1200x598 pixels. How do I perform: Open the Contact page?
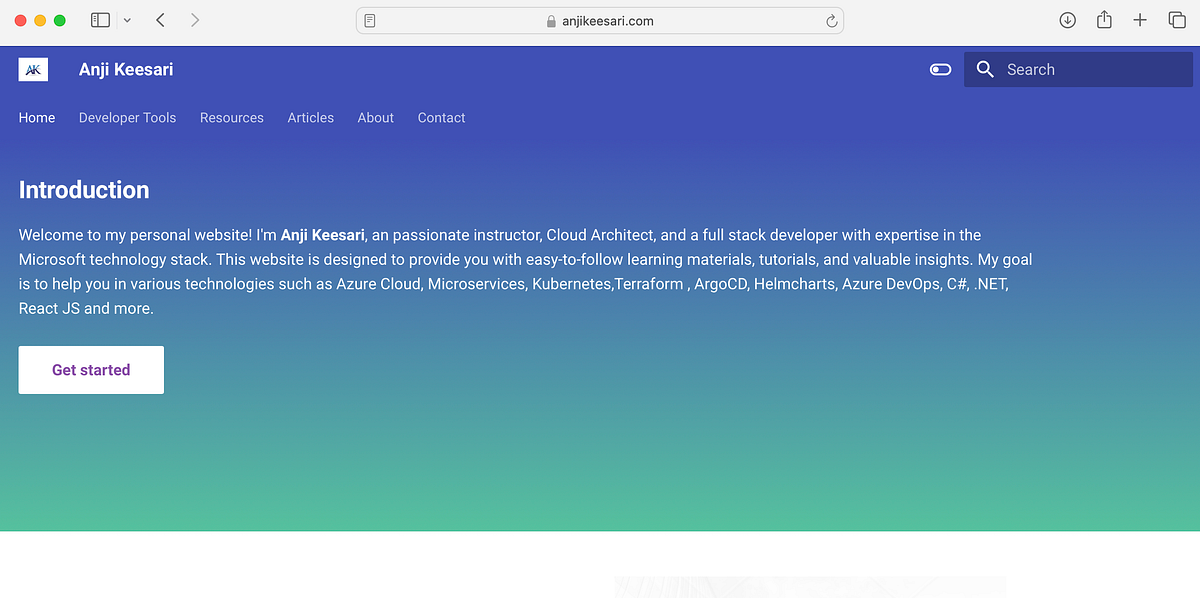point(441,117)
